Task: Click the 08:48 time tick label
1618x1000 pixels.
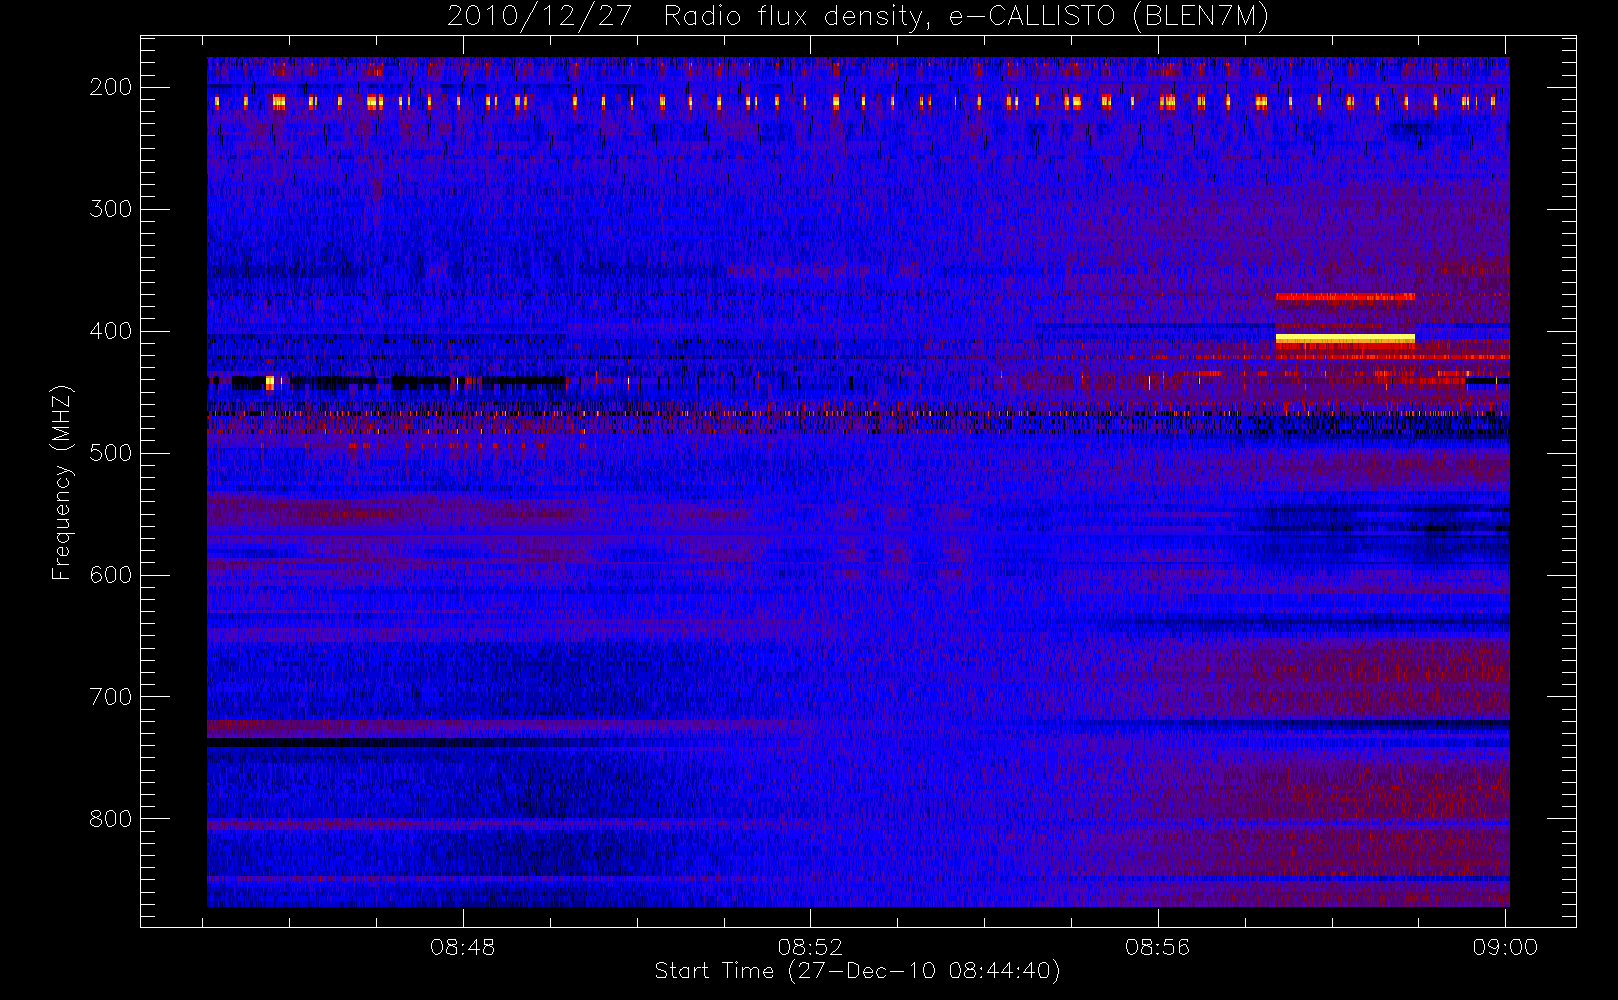Action: pos(462,947)
